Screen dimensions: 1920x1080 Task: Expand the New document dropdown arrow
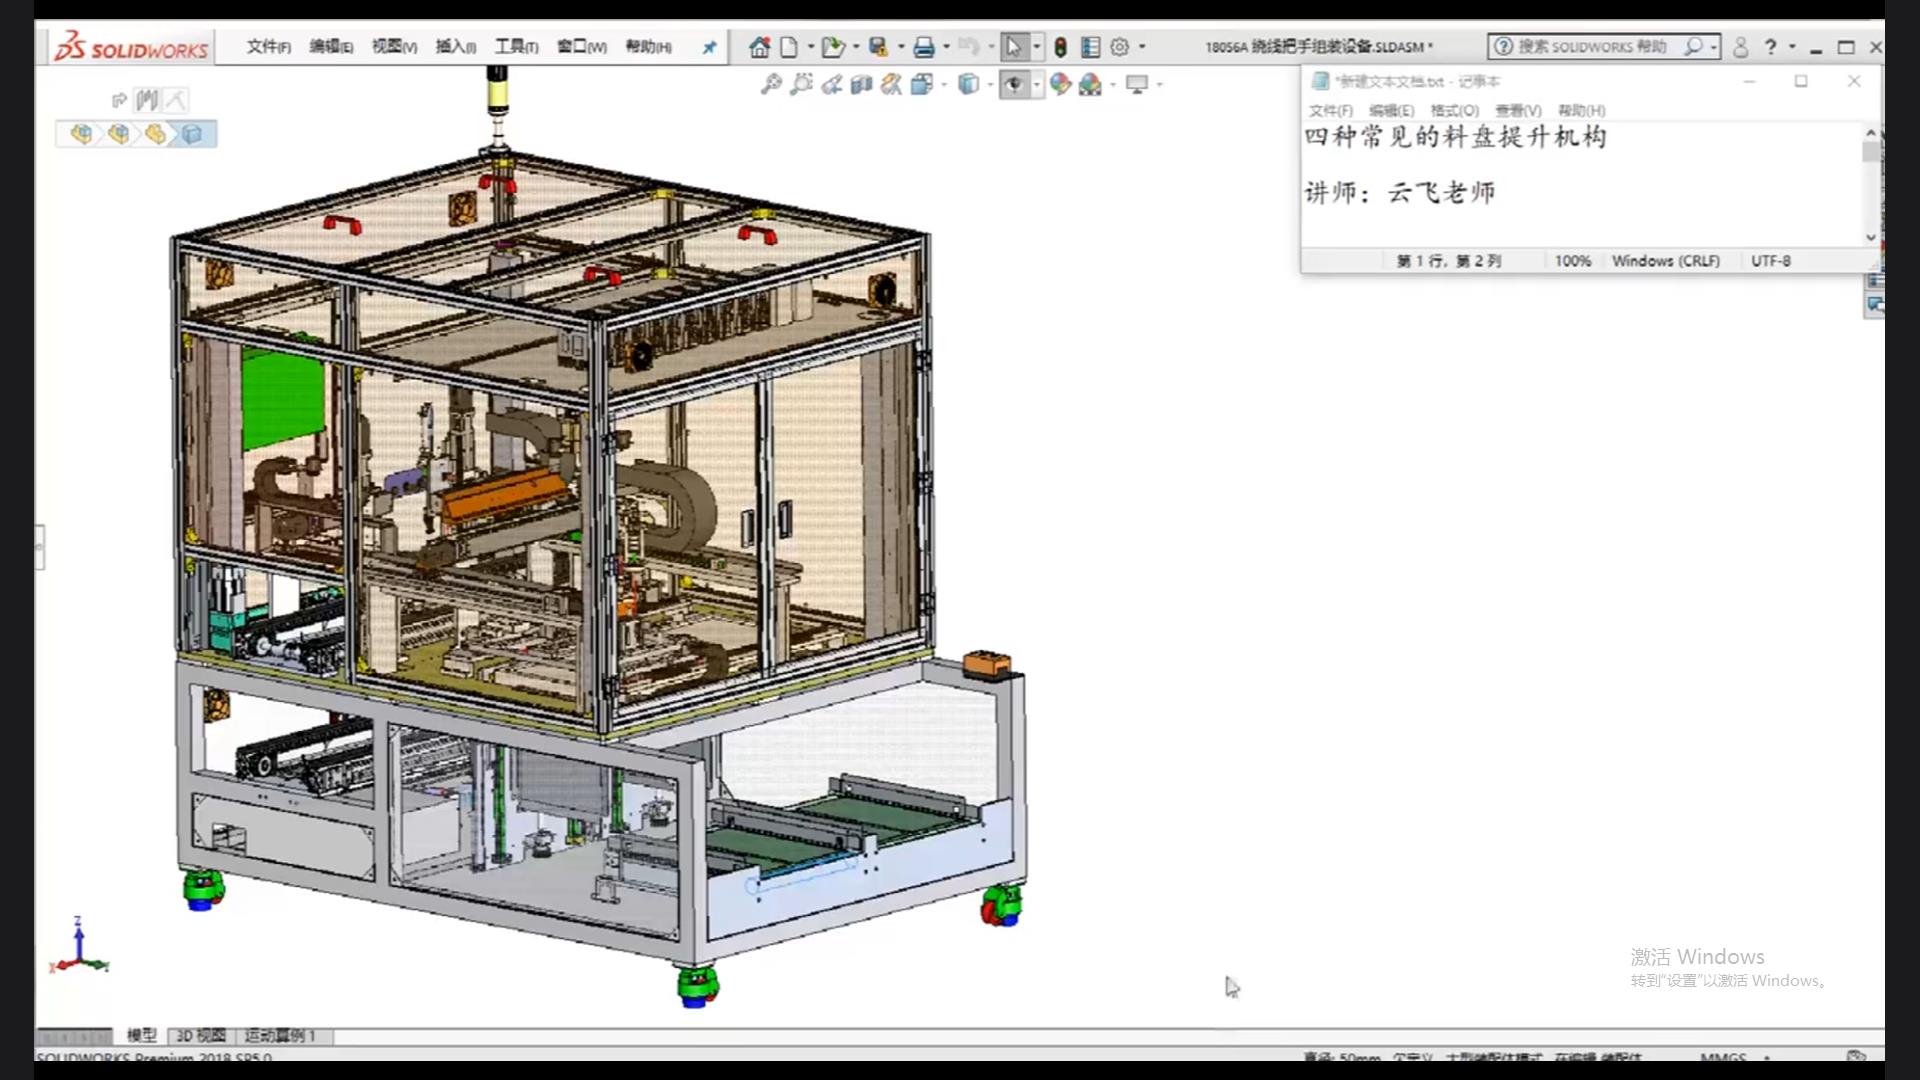[810, 47]
